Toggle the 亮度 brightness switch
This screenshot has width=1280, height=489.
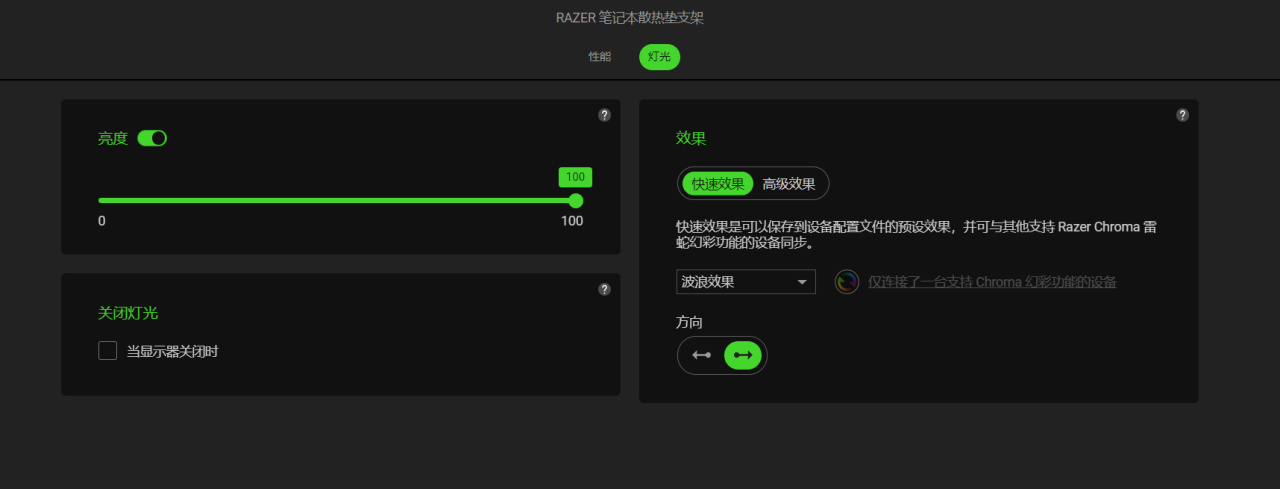click(152, 138)
